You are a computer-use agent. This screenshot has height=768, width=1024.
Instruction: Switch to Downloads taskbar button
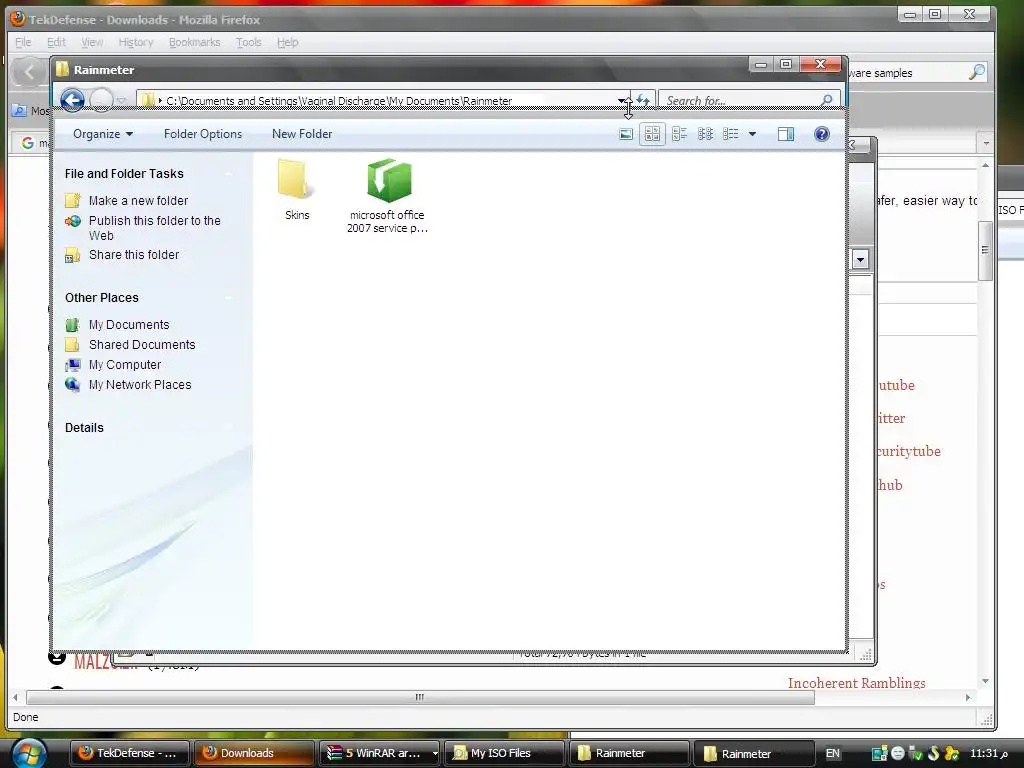click(254, 753)
